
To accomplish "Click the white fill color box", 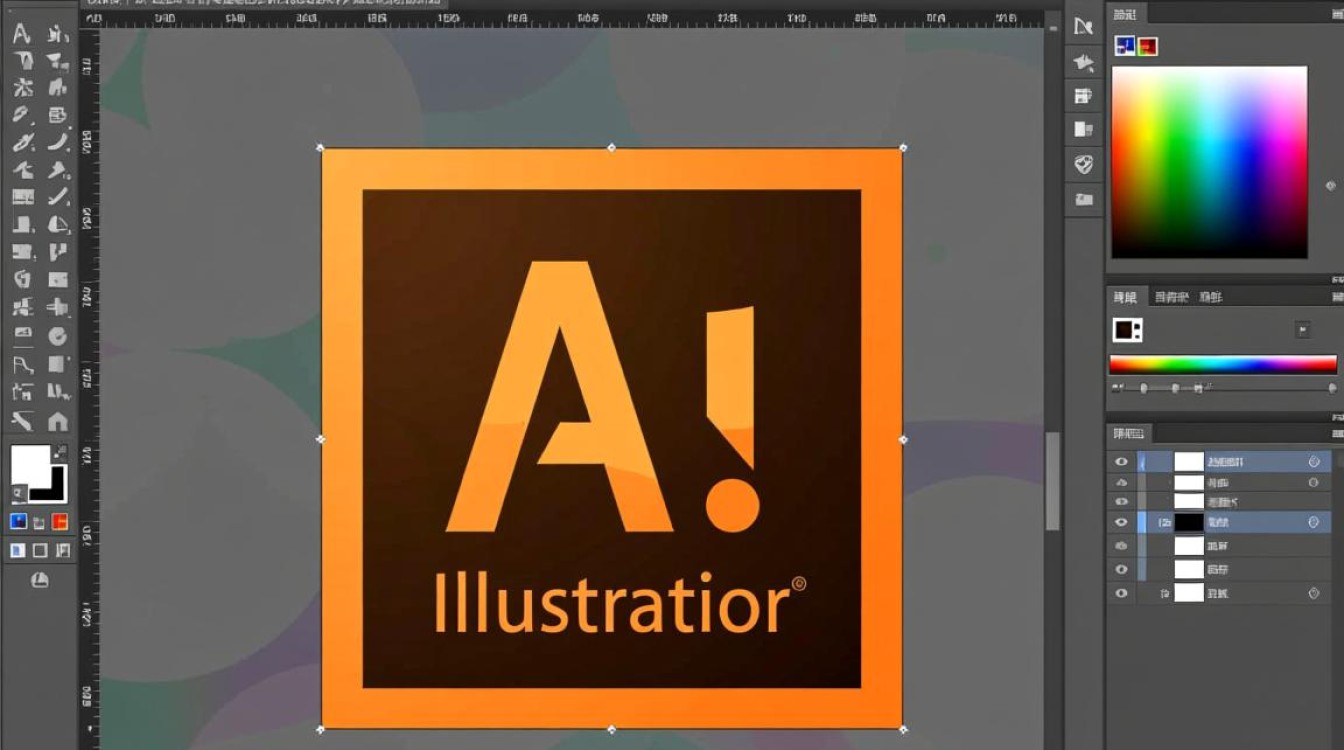I will (30, 465).
